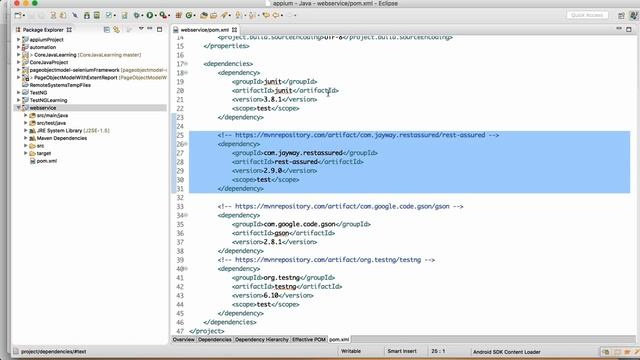Viewport: 640px width, 360px height.
Task: Select the TestNG project
Action: [38, 93]
